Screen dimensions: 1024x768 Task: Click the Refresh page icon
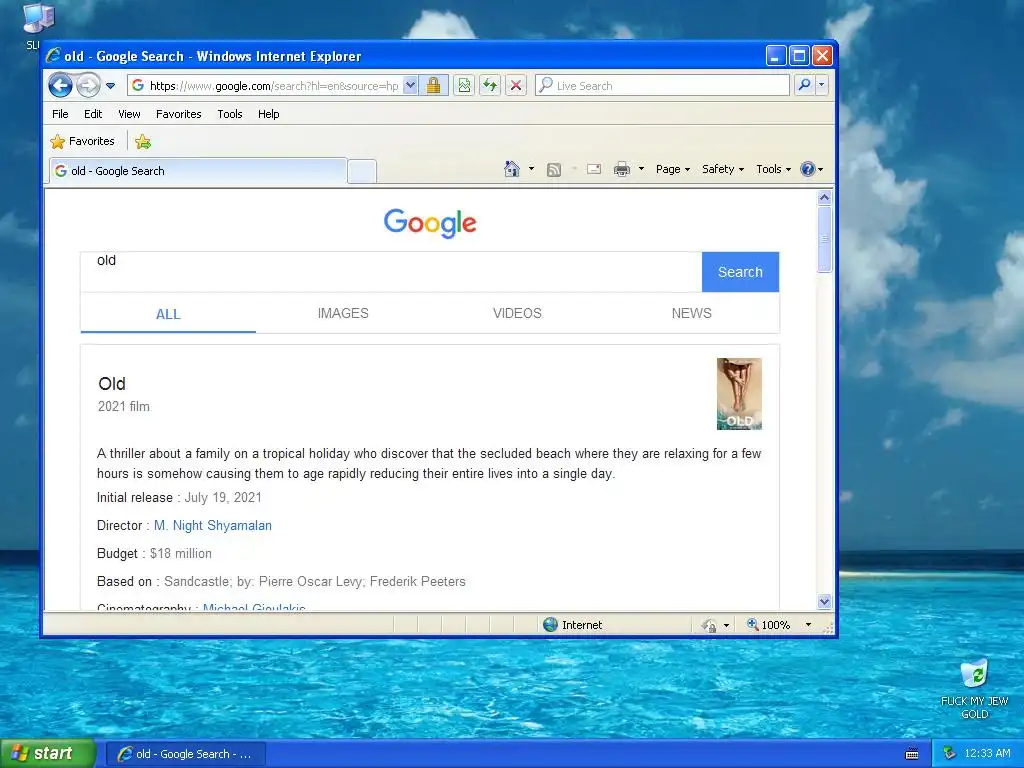490,86
